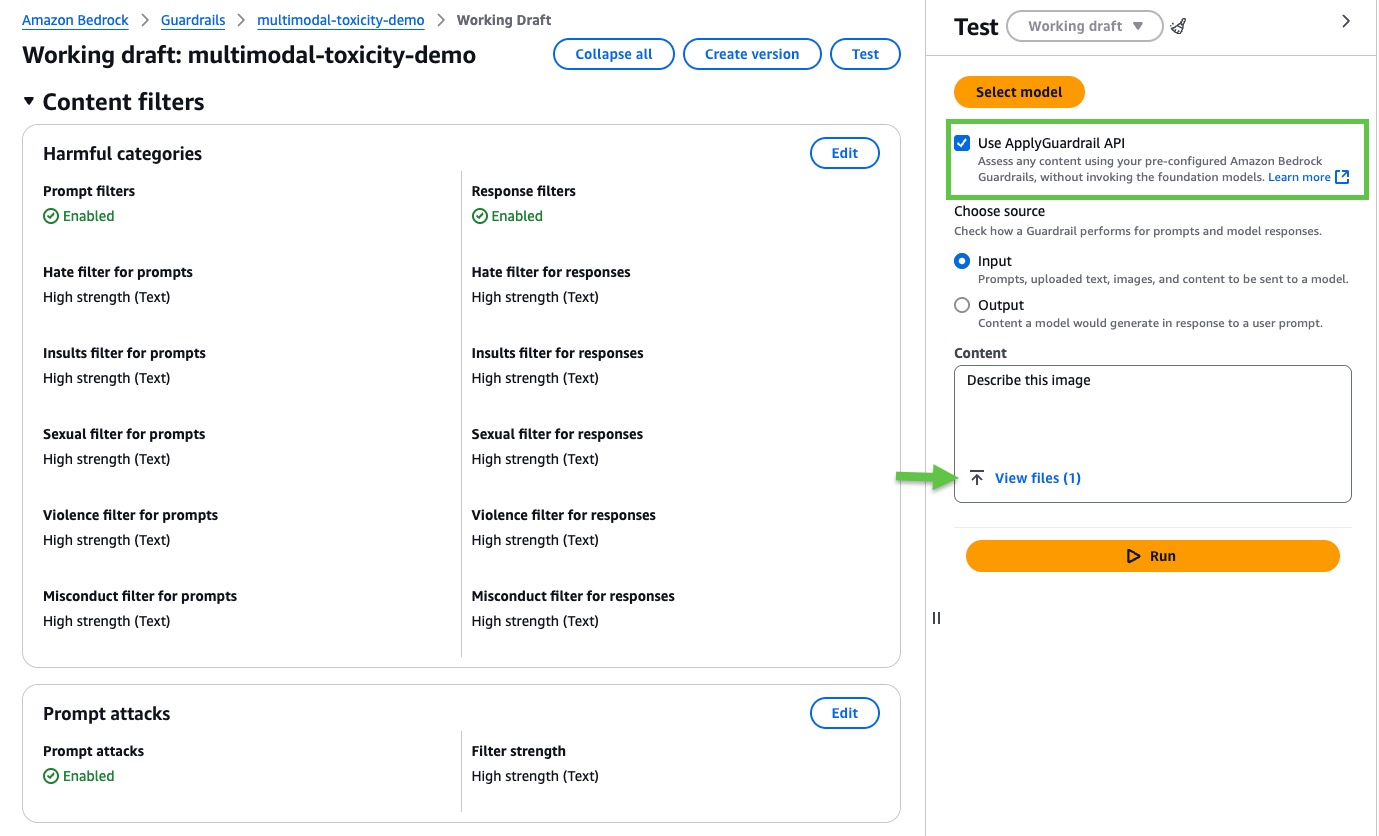This screenshot has width=1379, height=836.
Task: Select the Input source radio button
Action: click(x=962, y=261)
